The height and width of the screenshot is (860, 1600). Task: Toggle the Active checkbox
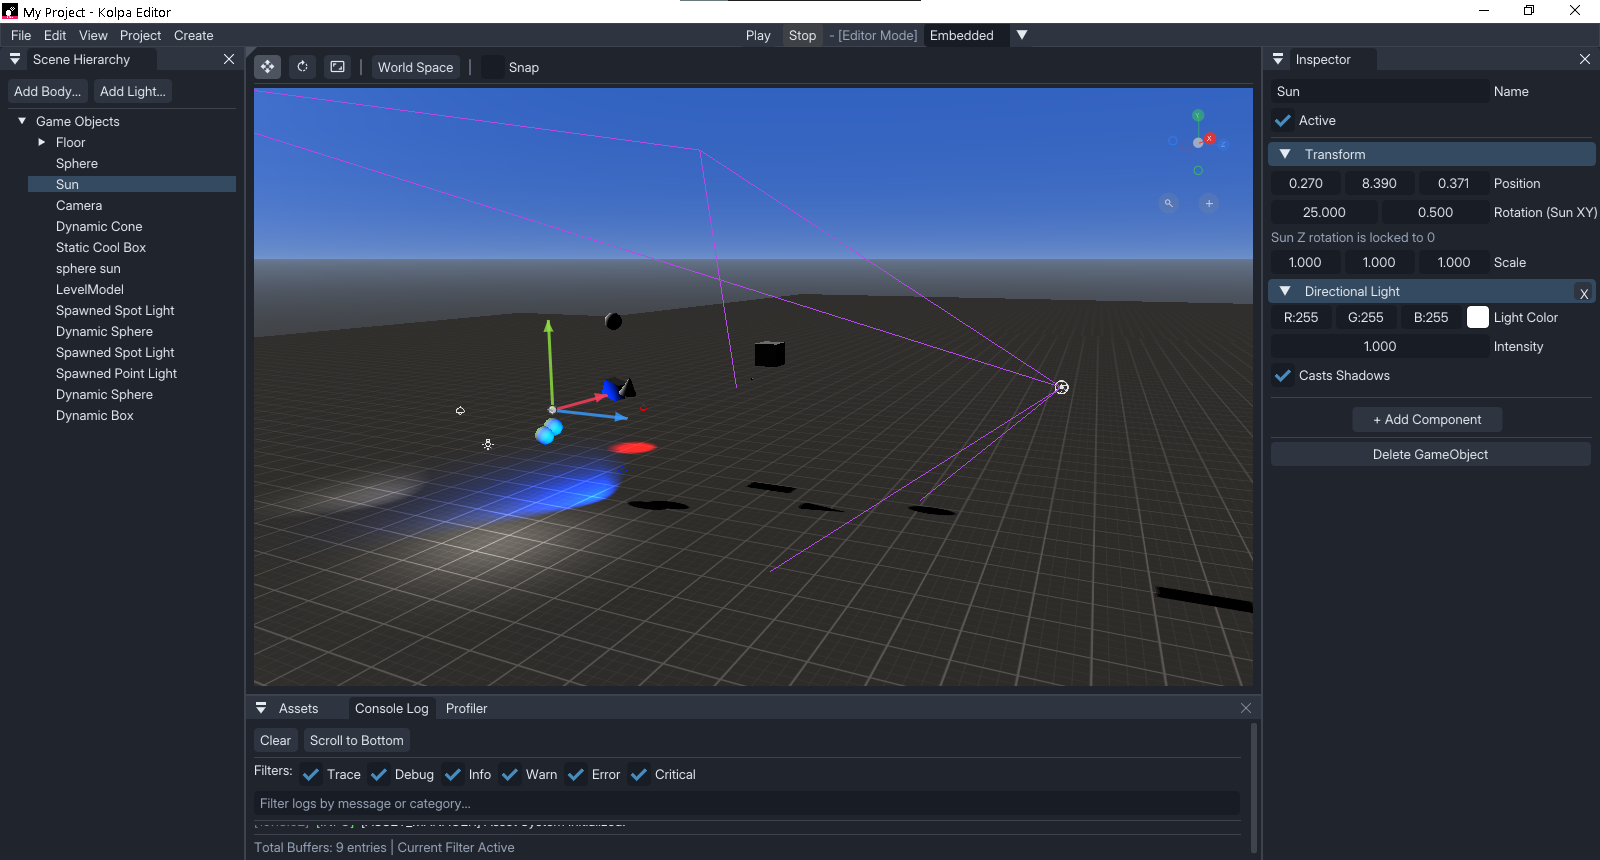click(x=1283, y=120)
